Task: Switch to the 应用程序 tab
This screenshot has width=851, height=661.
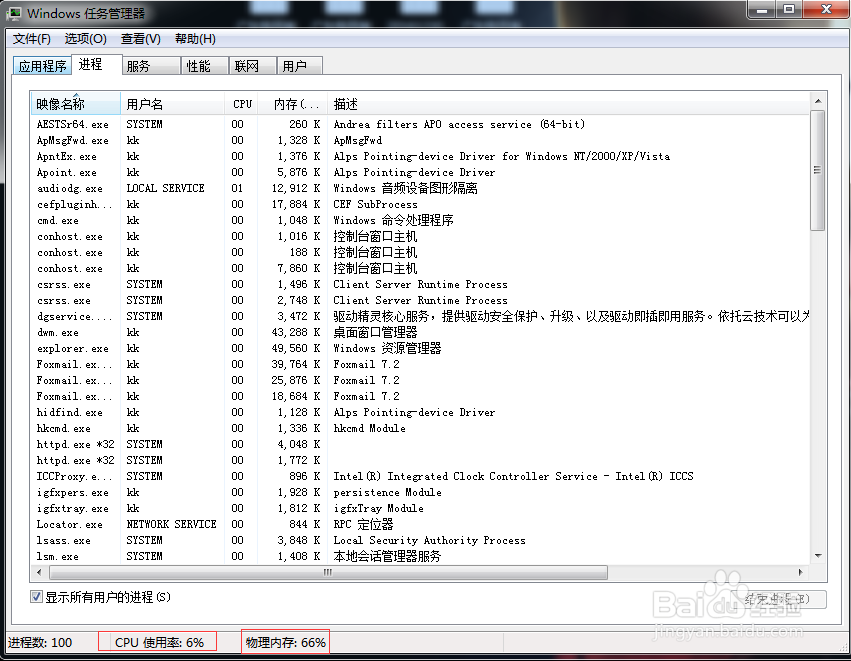Action: [42, 66]
